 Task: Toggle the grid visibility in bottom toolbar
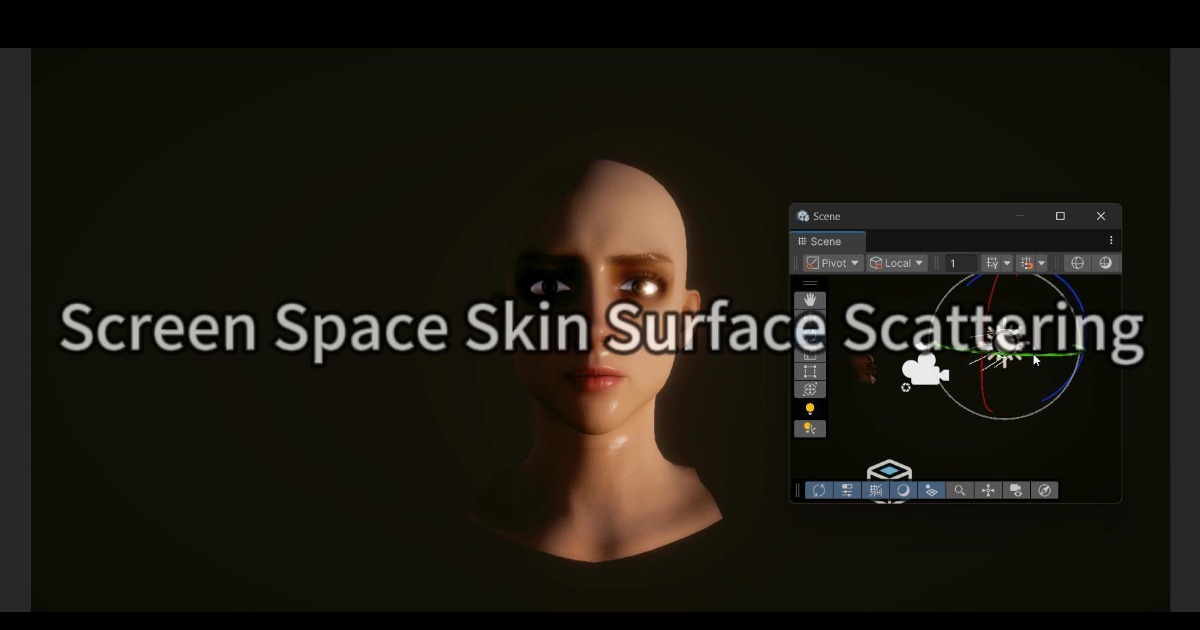point(876,490)
